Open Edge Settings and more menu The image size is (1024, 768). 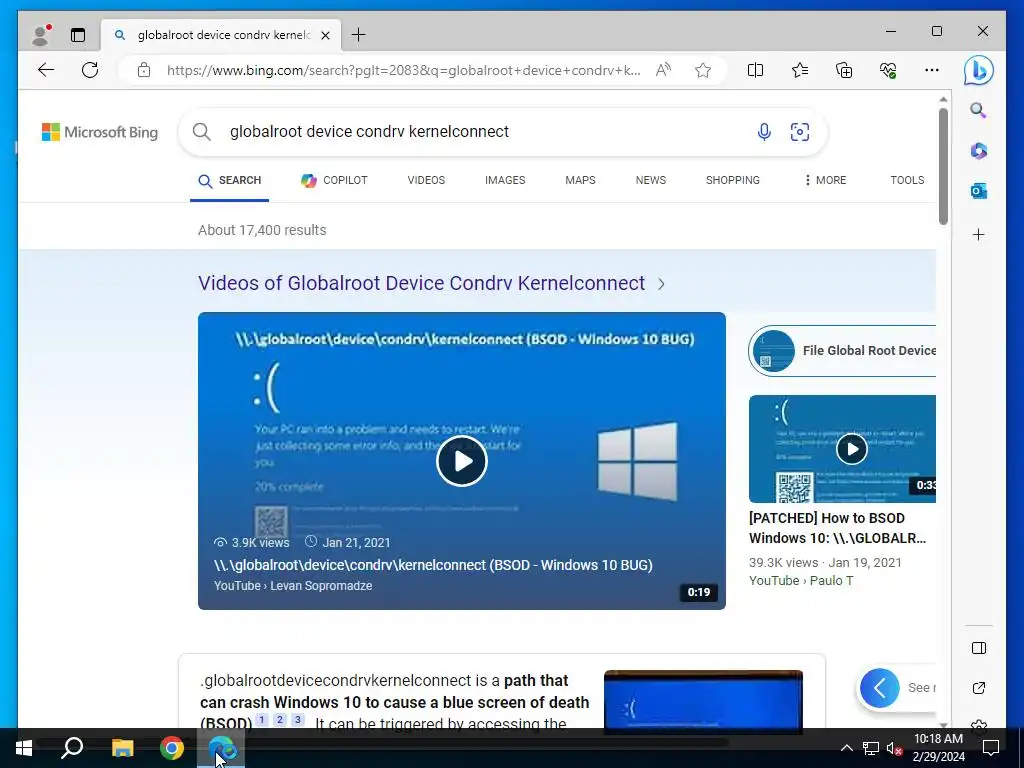pyautogui.click(x=932, y=70)
